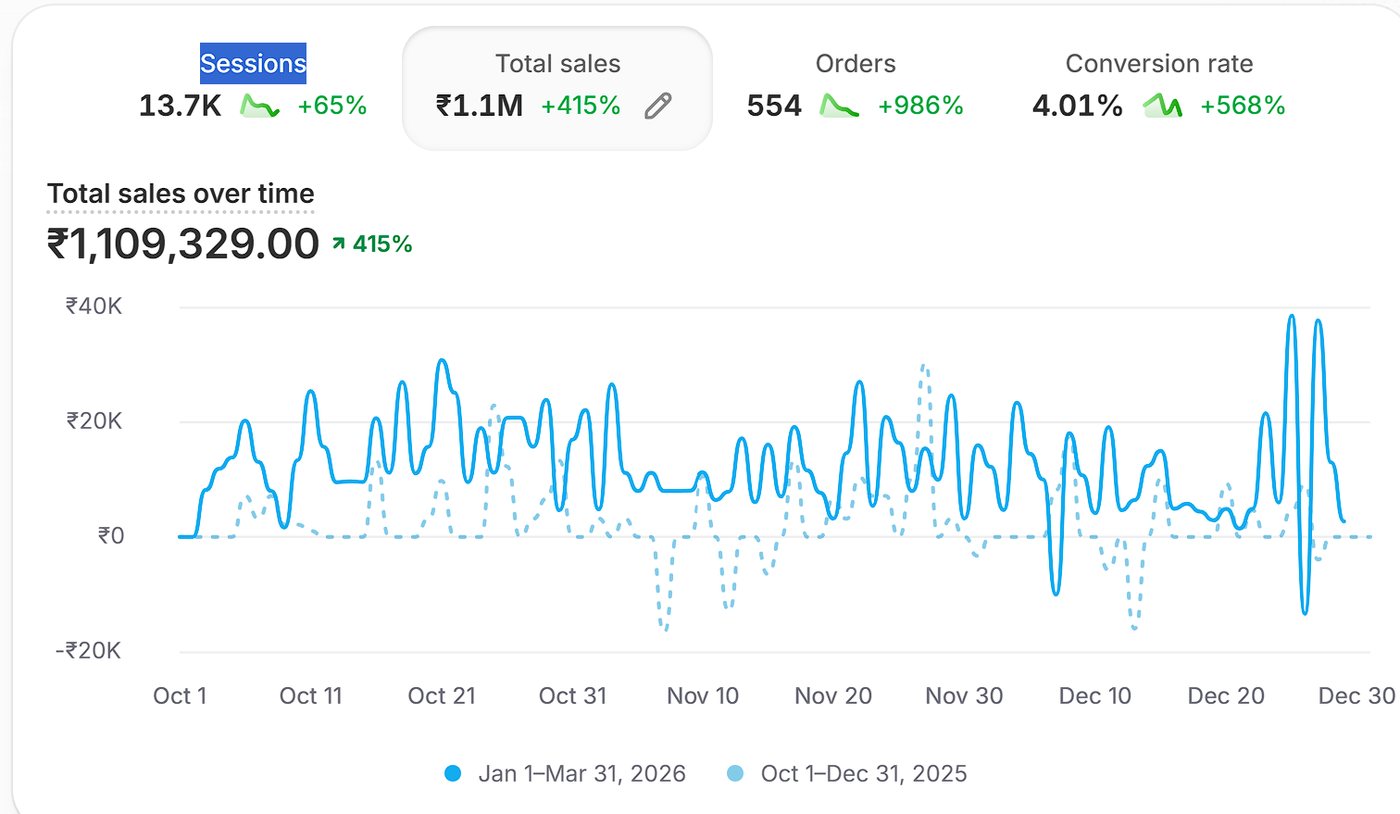Click the 'Jan 1–Mar 31, 2026' legend label
1400x814 pixels.
582,773
